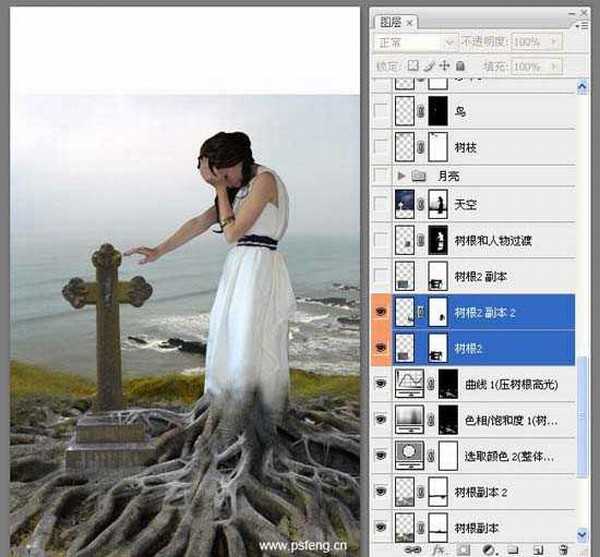600x557 pixels.
Task: Click the 天空 layer mask thumbnail
Action: (438, 206)
